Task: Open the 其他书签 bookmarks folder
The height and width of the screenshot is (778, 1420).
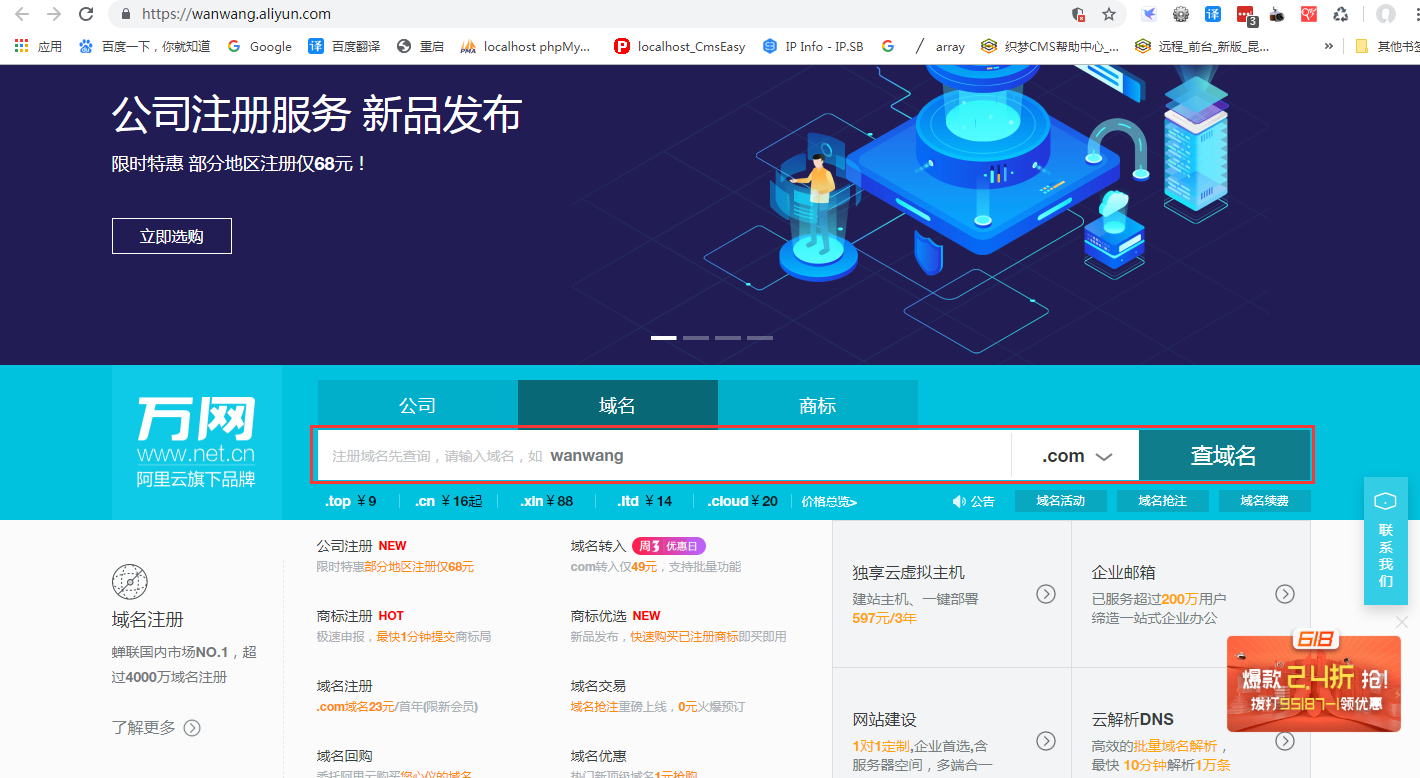Action: (1388, 46)
